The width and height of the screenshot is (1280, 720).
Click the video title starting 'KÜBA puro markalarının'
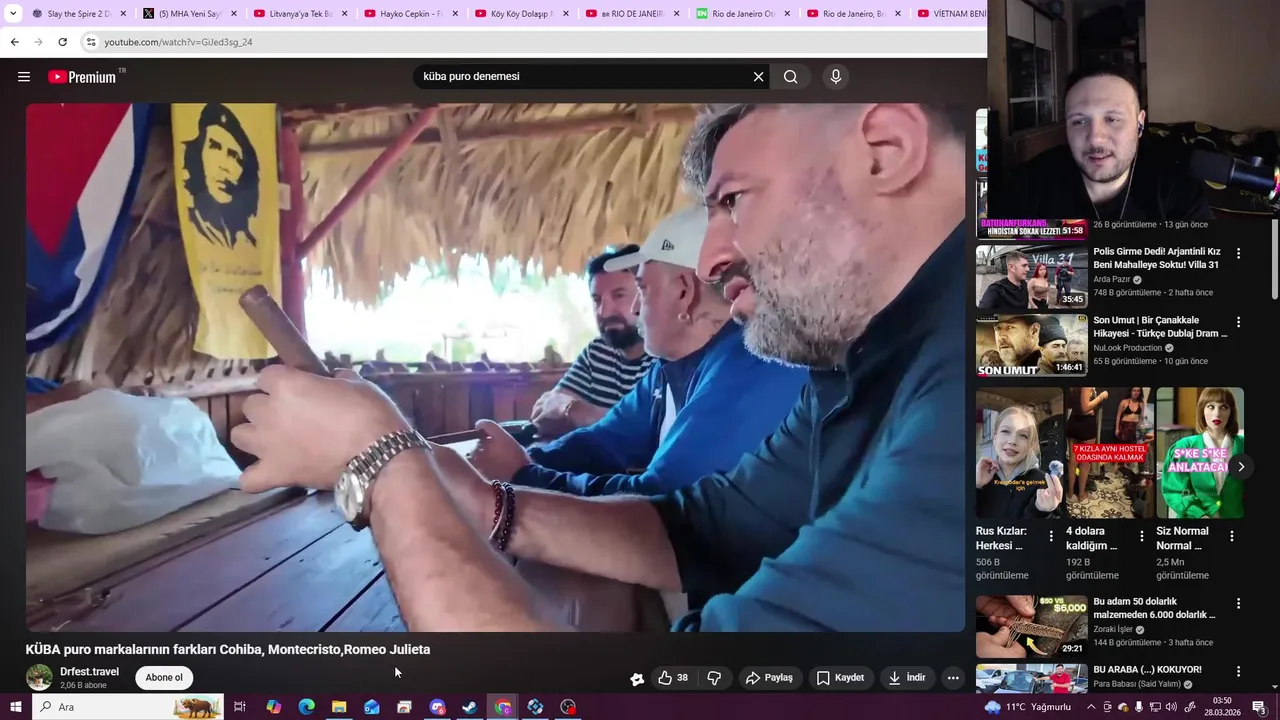[228, 649]
